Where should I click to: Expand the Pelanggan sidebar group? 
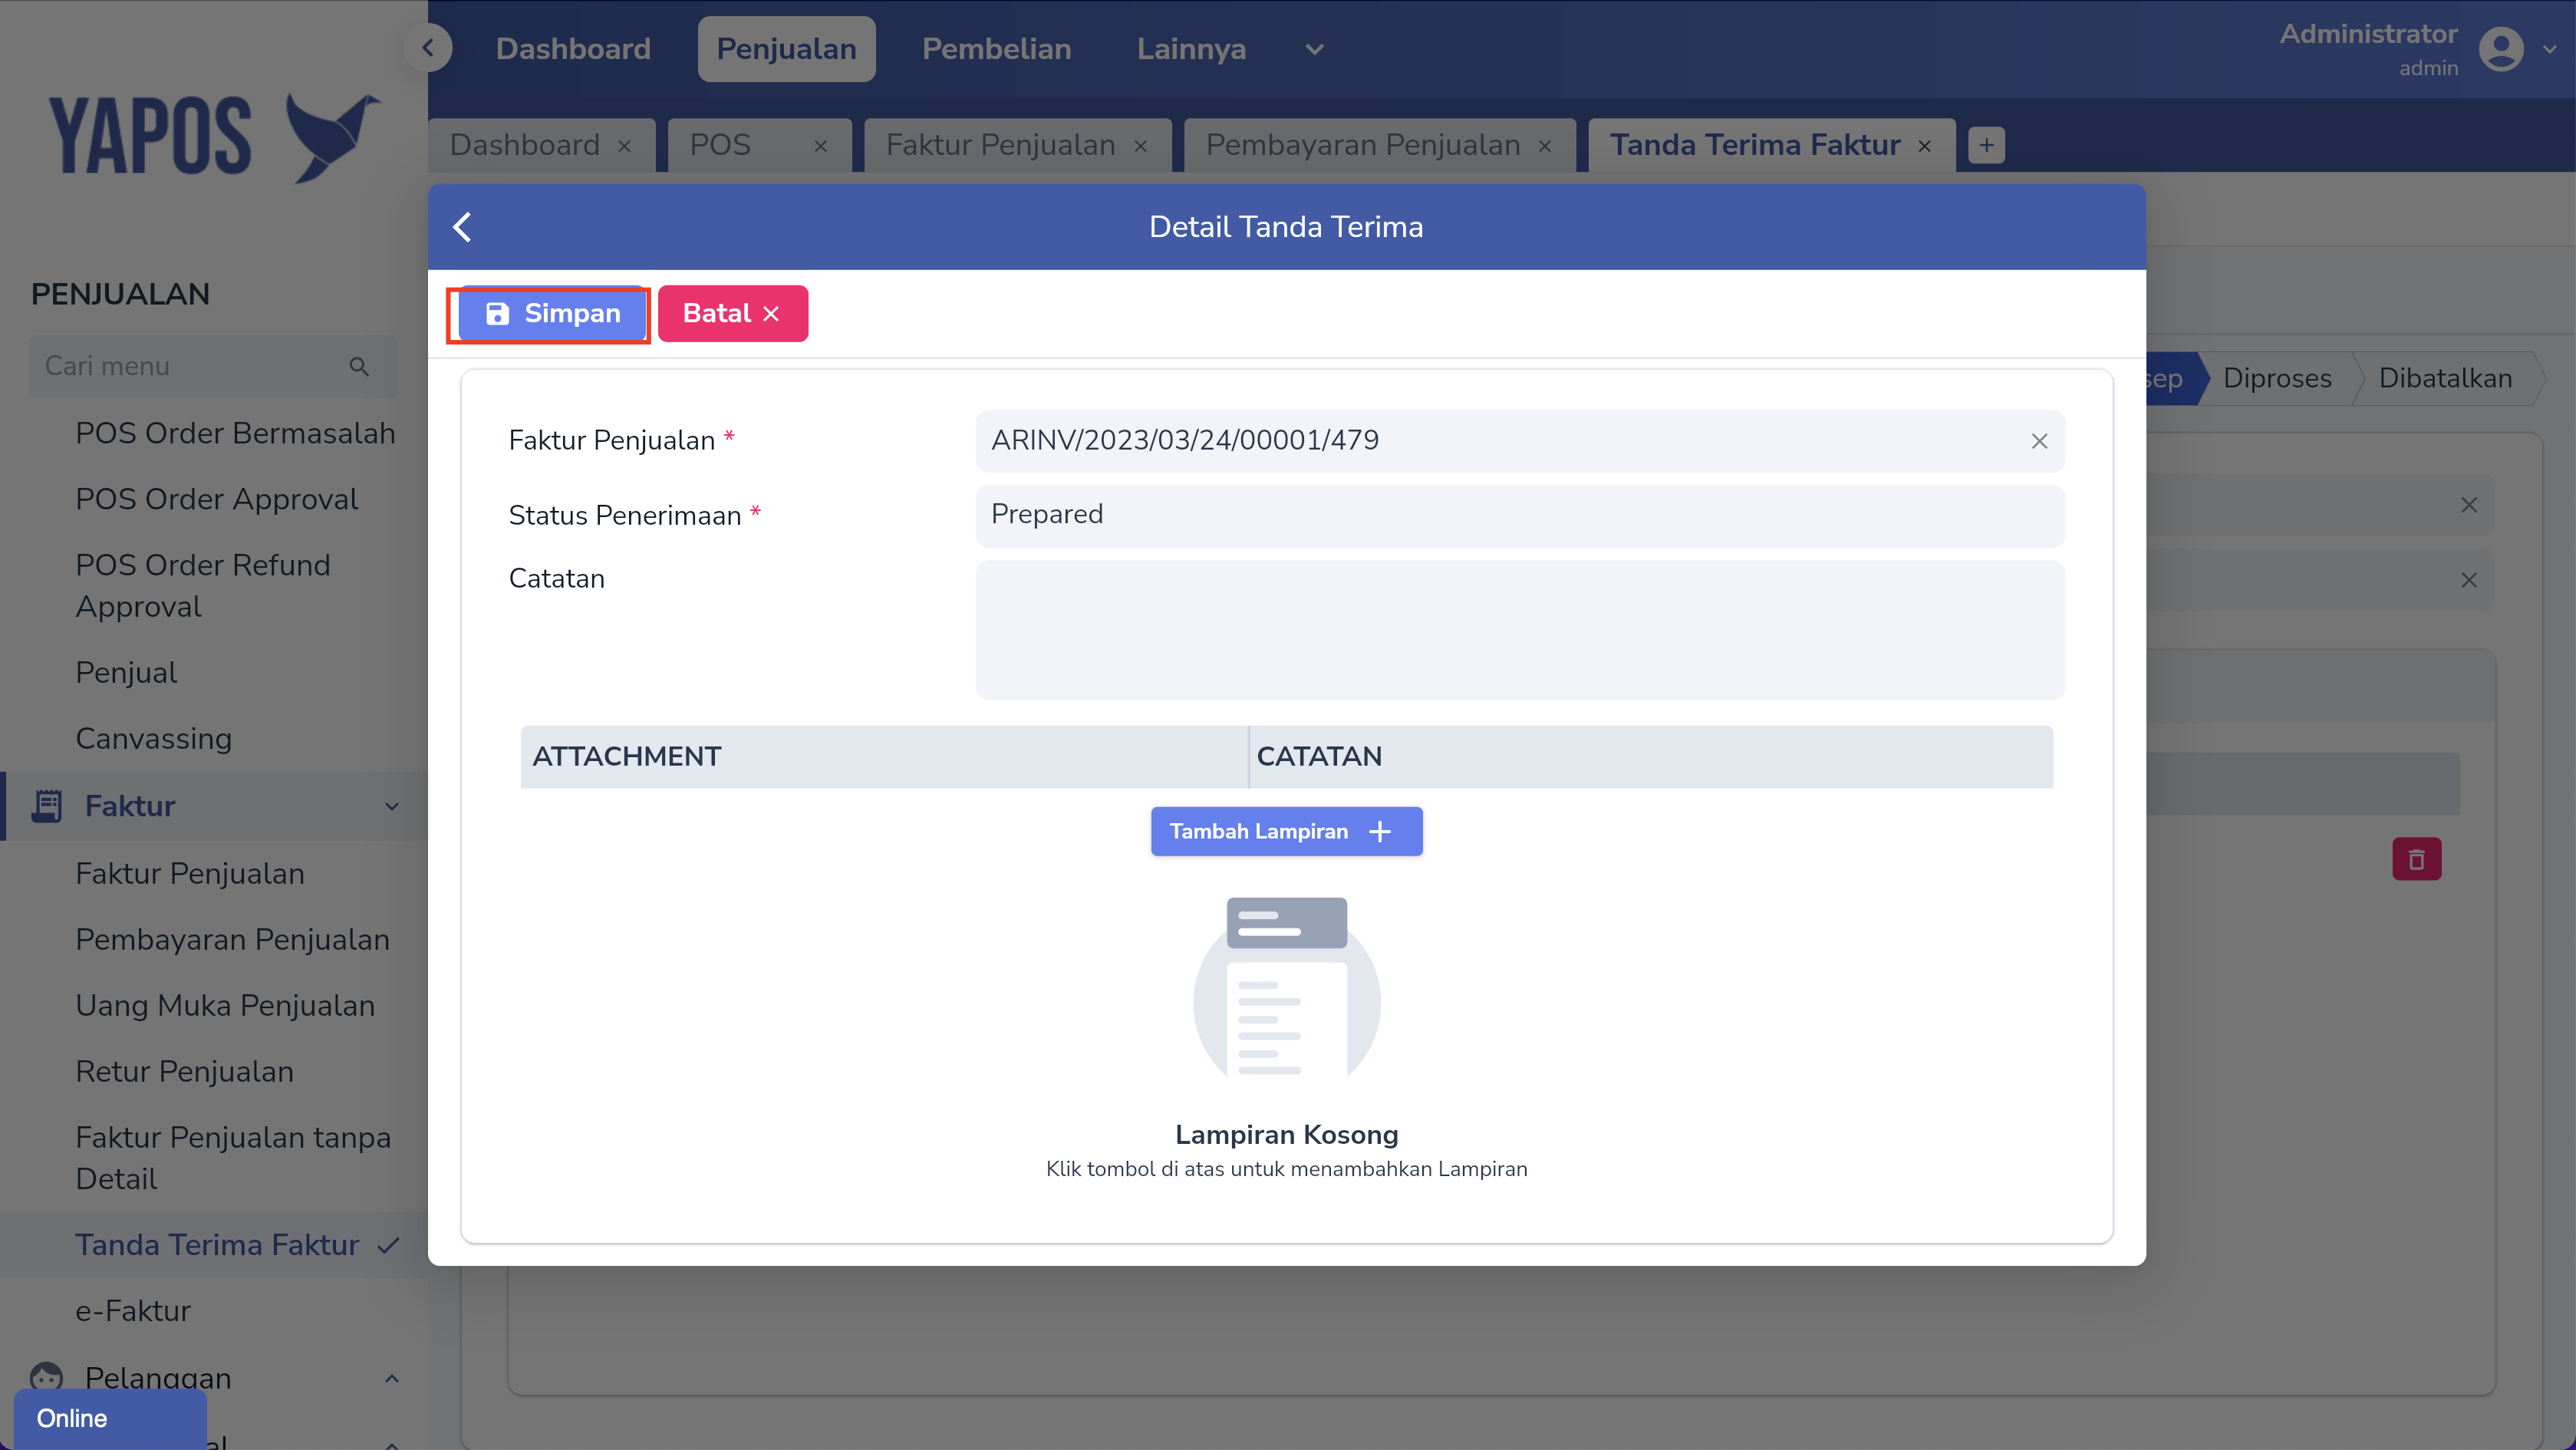[x=392, y=1378]
